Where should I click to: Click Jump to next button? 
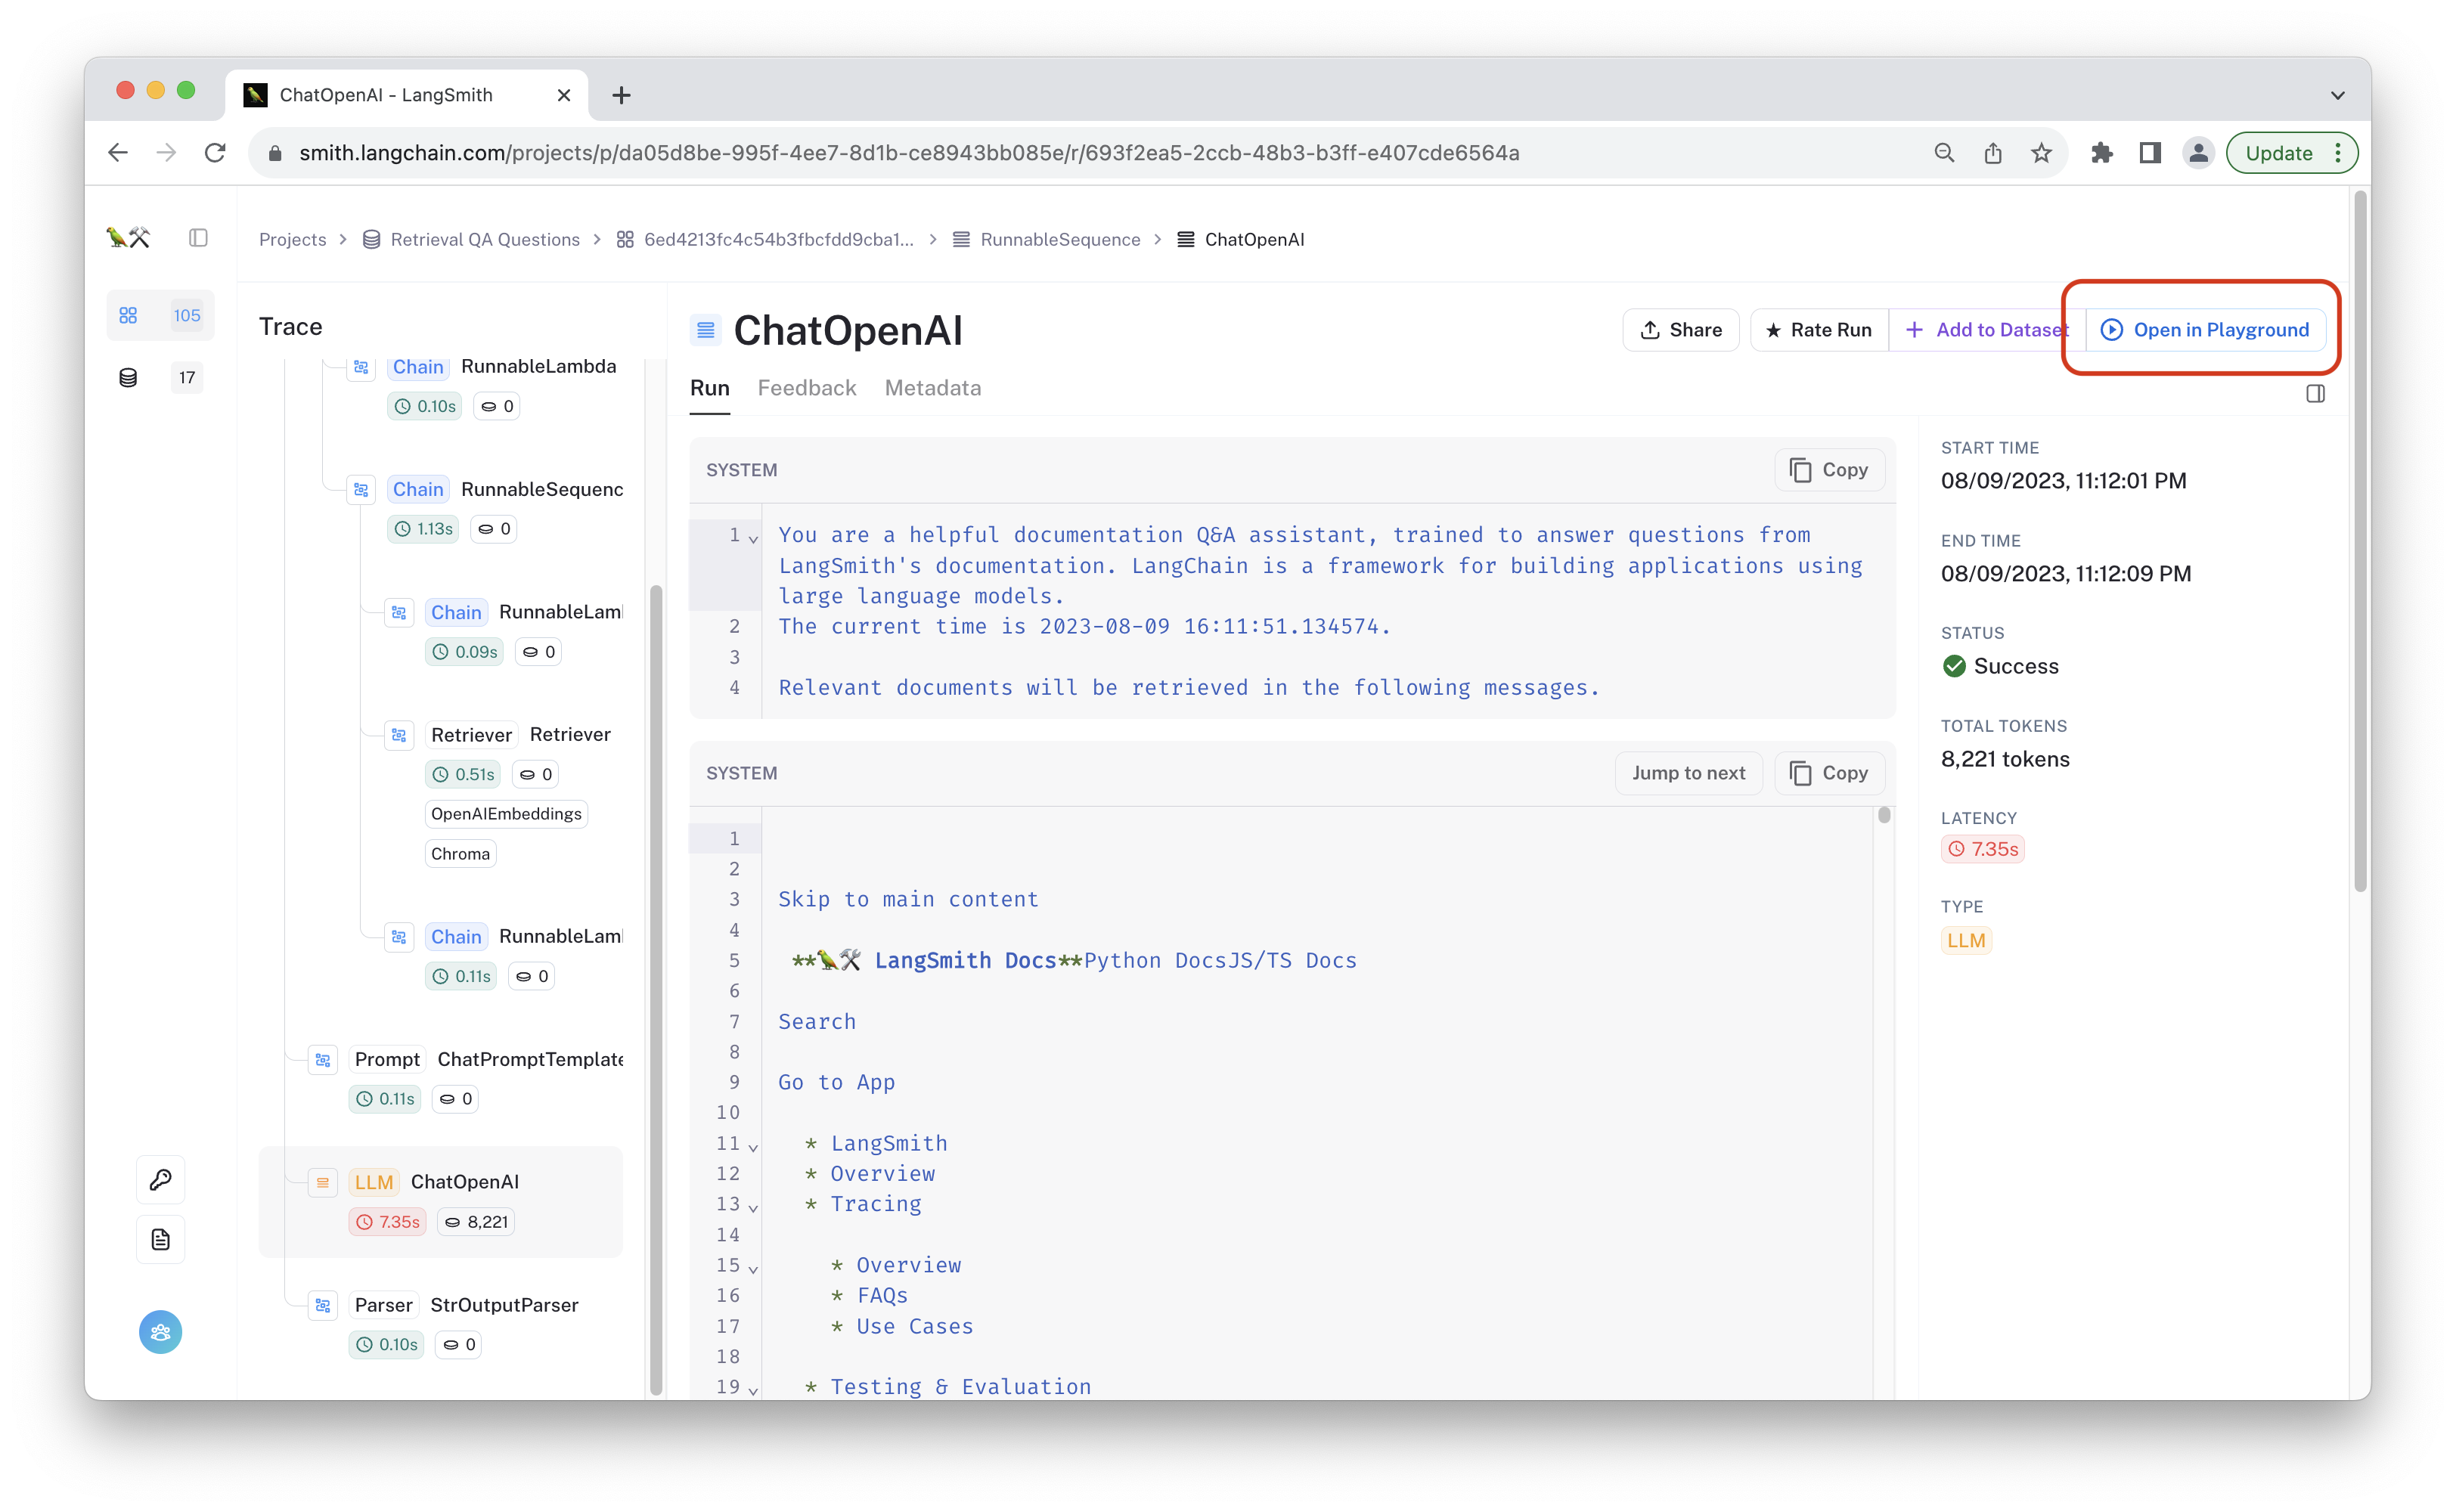coord(1688,773)
